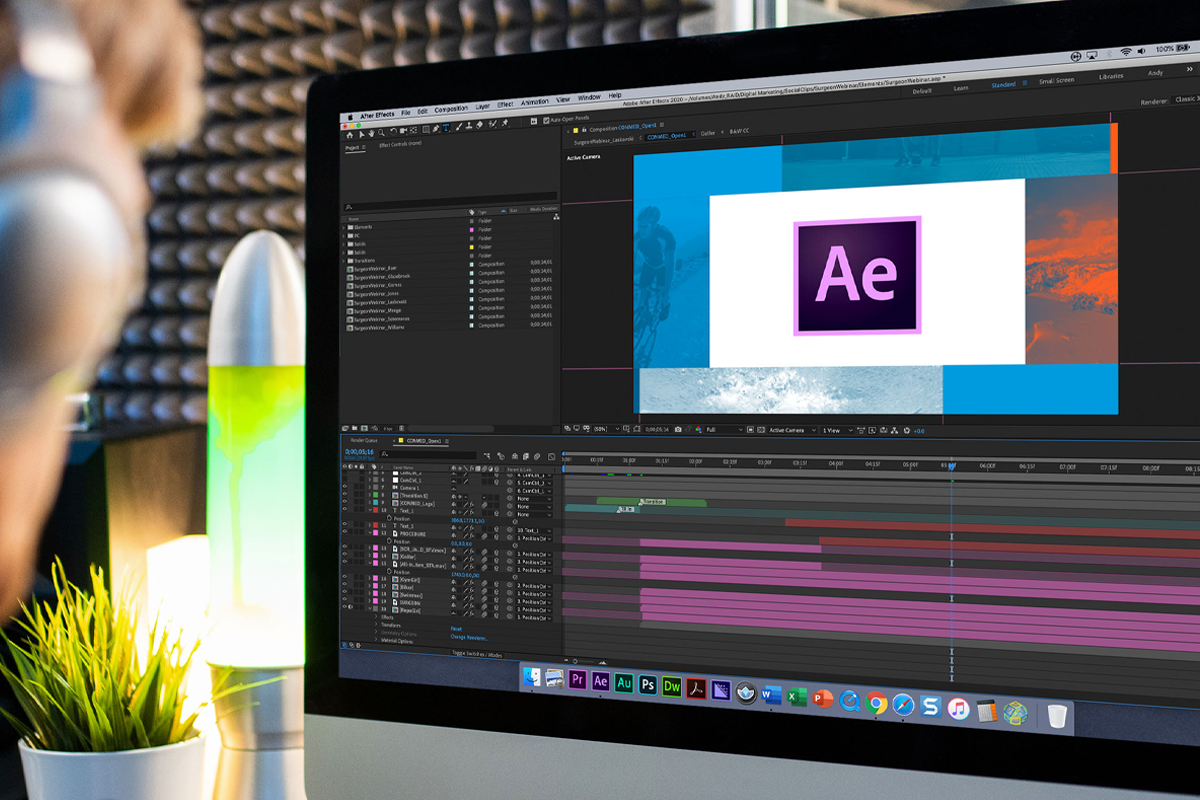Expand the Transform property group
The image size is (1200, 800).
coord(377,624)
